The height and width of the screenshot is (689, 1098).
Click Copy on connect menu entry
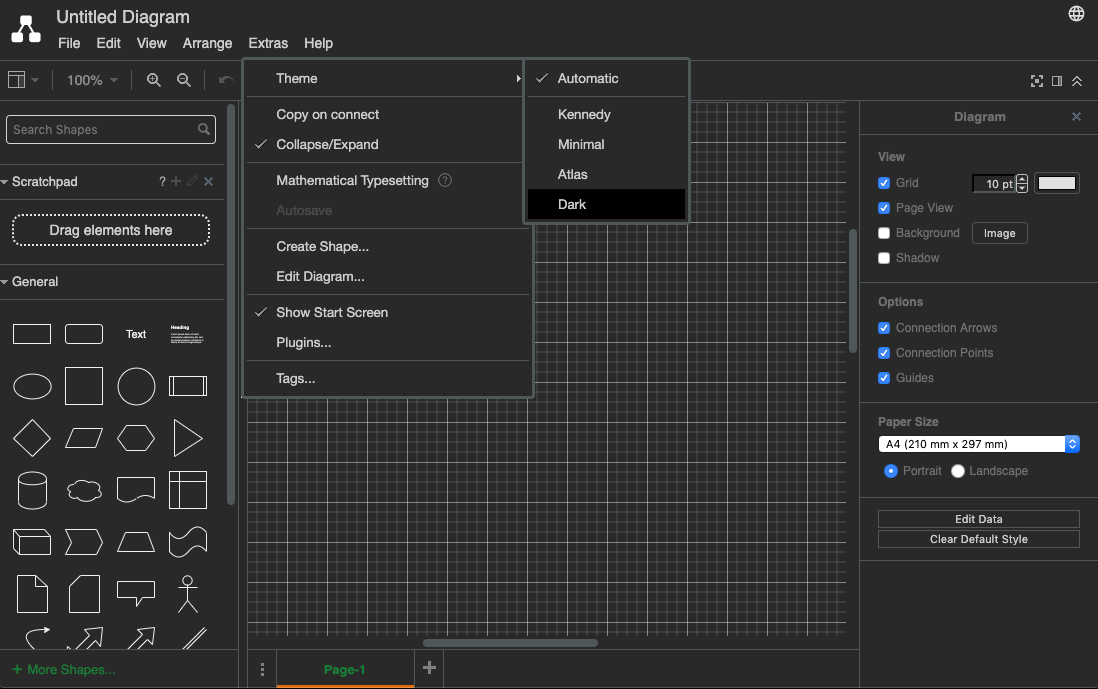click(385, 114)
